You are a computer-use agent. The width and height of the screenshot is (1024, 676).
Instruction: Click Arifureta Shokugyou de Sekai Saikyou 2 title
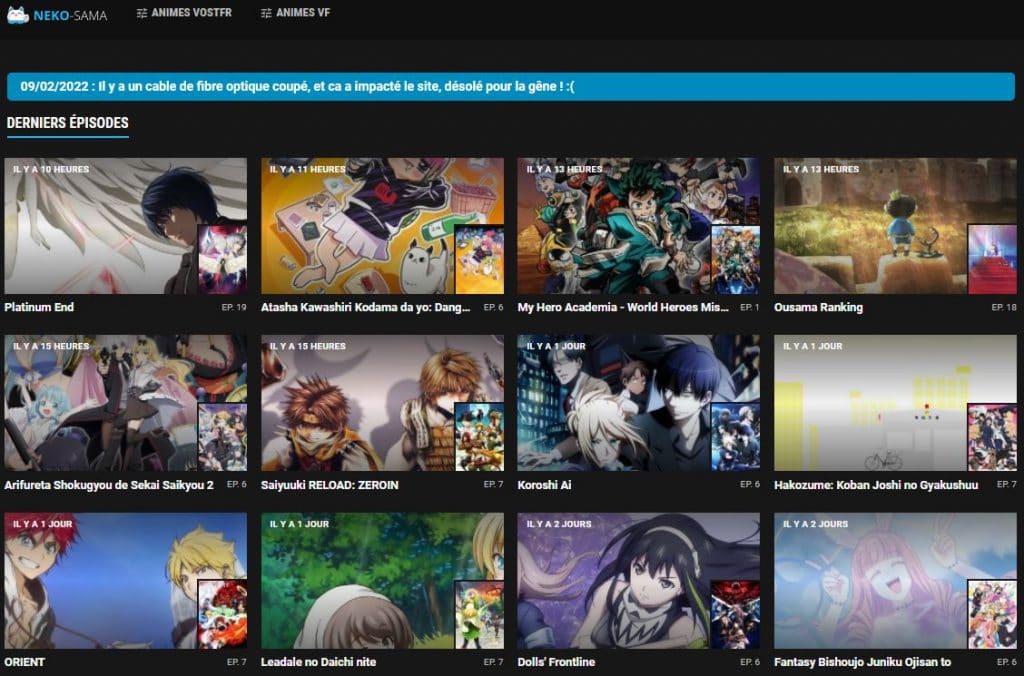pyautogui.click(x=109, y=485)
